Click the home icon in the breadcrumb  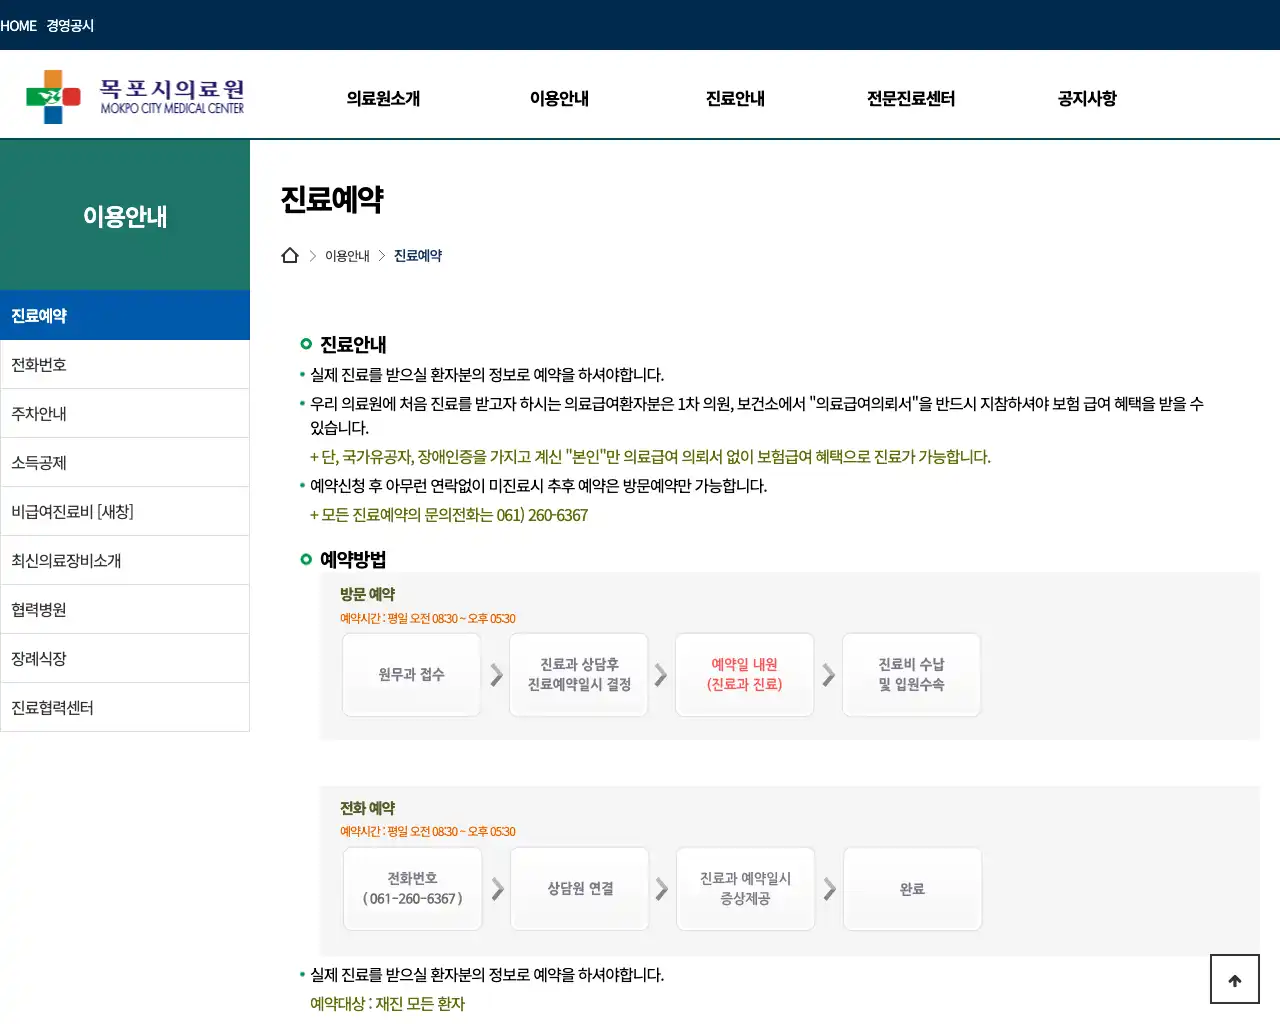[290, 255]
